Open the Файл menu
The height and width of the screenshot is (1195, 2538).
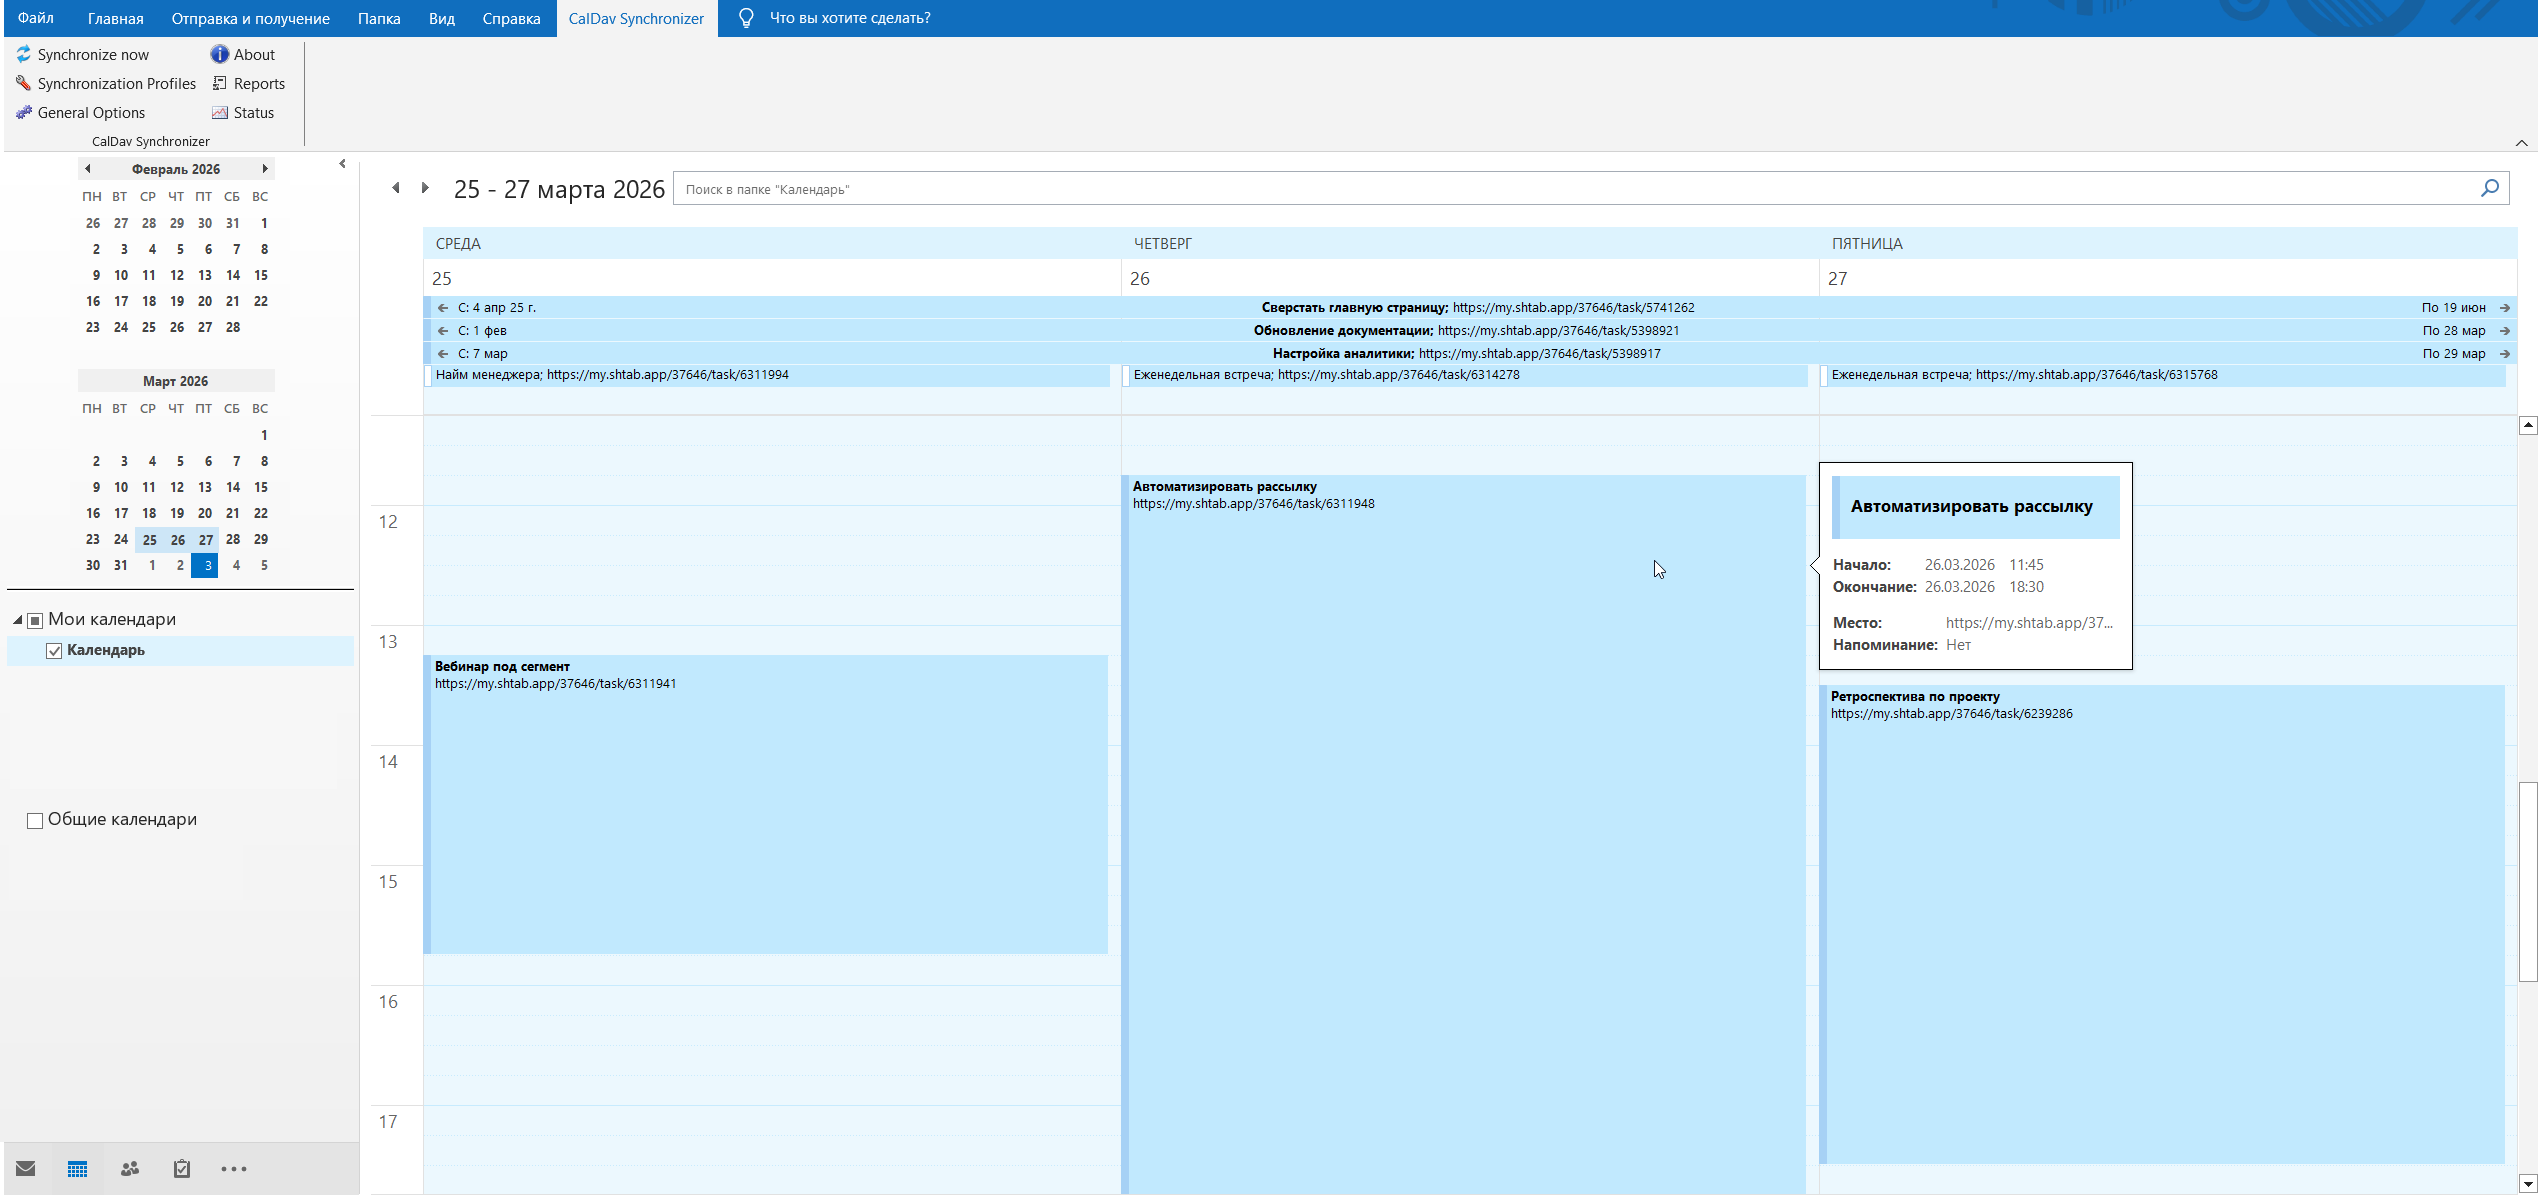(35, 18)
